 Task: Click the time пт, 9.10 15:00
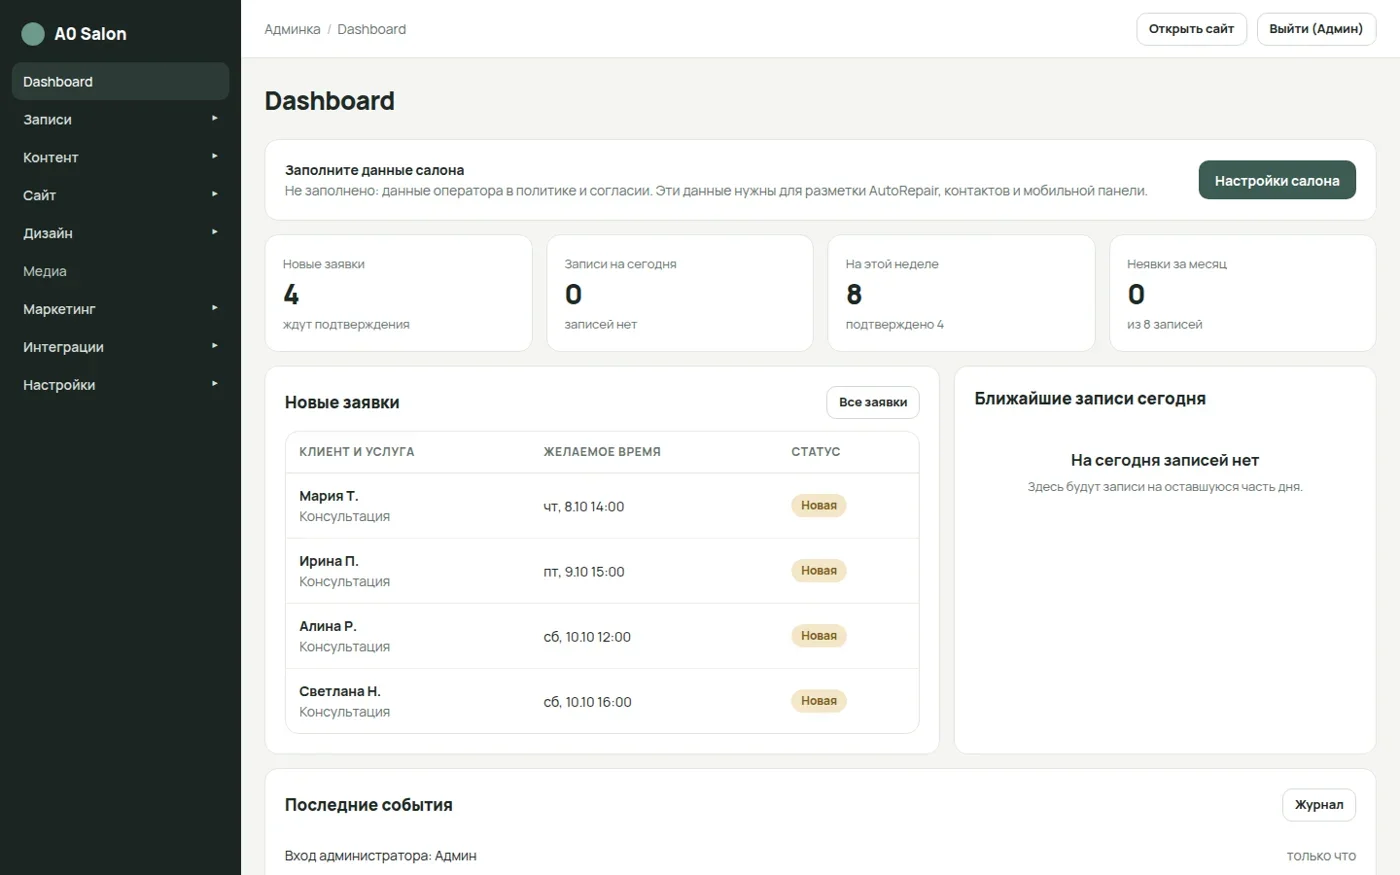click(584, 572)
